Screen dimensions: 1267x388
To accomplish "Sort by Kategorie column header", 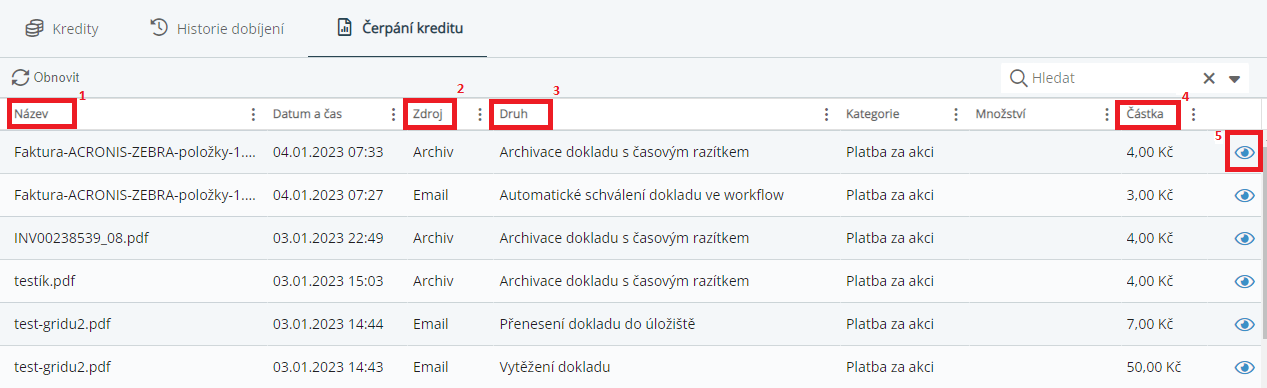I will pos(873,114).
